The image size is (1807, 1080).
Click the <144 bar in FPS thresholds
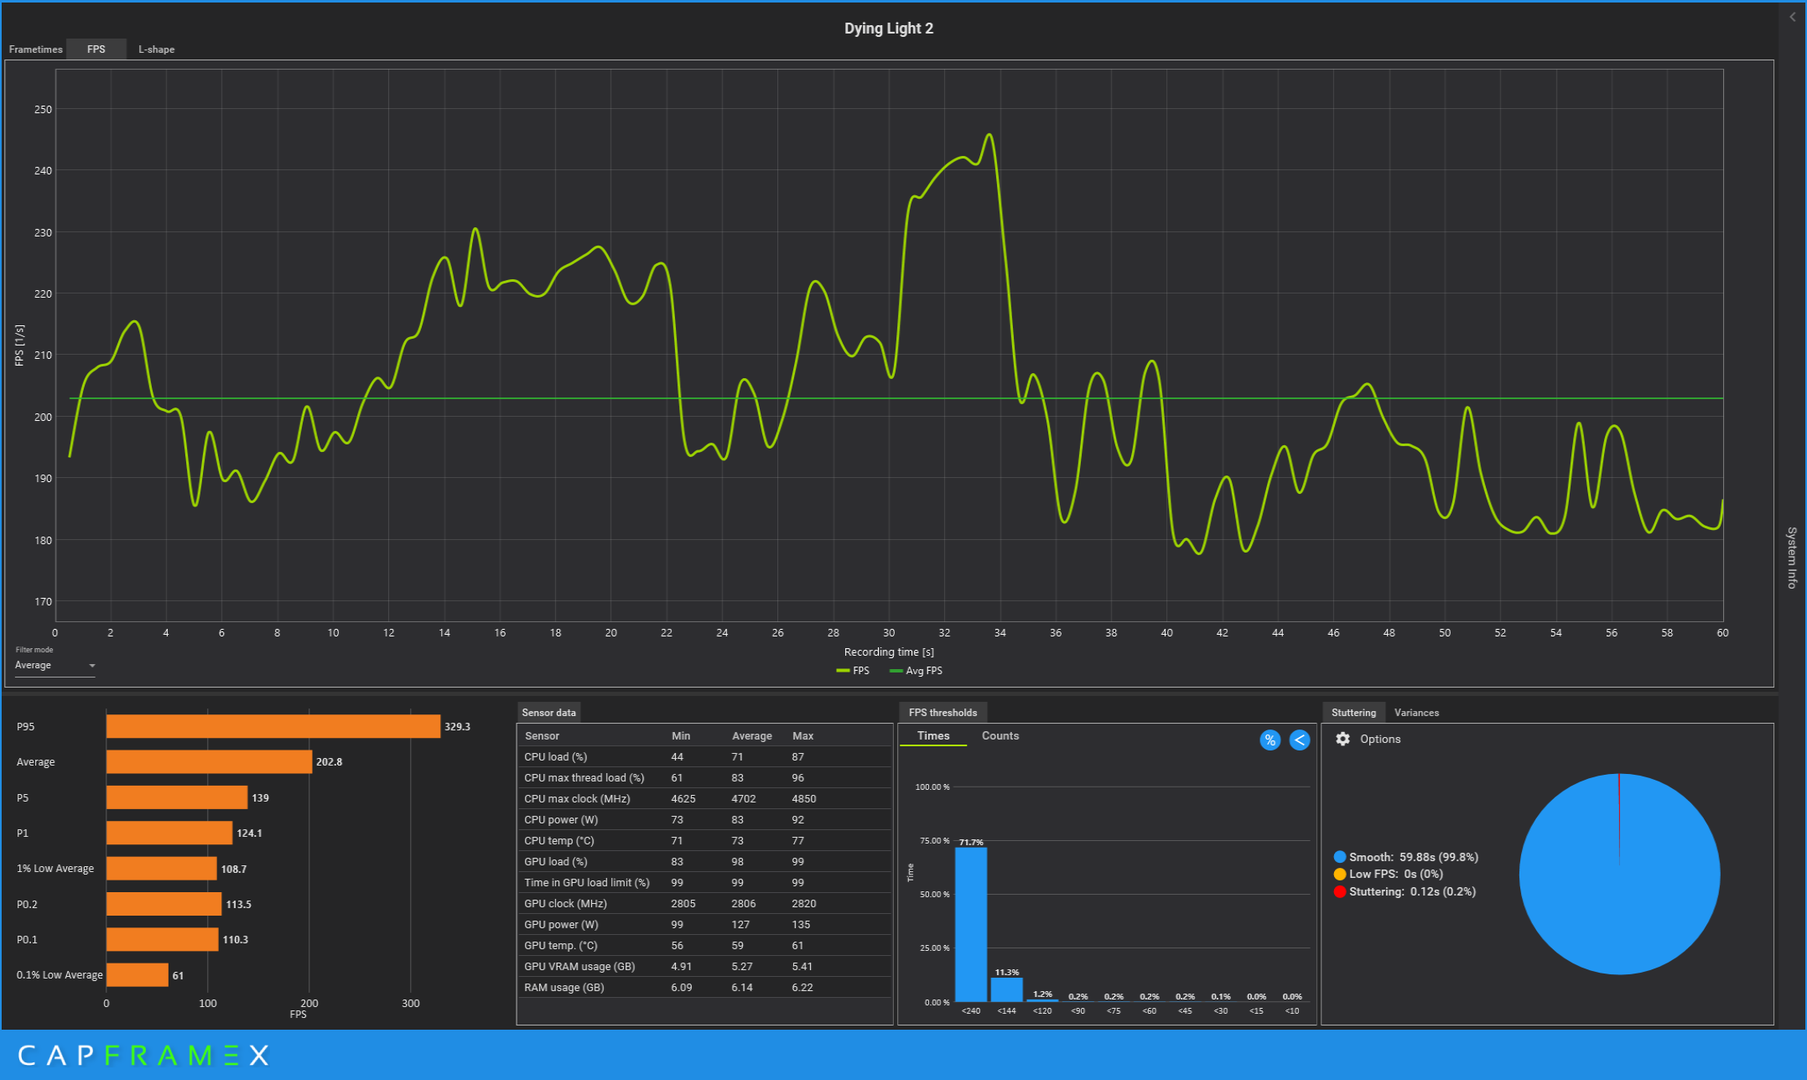pyautogui.click(x=1007, y=989)
